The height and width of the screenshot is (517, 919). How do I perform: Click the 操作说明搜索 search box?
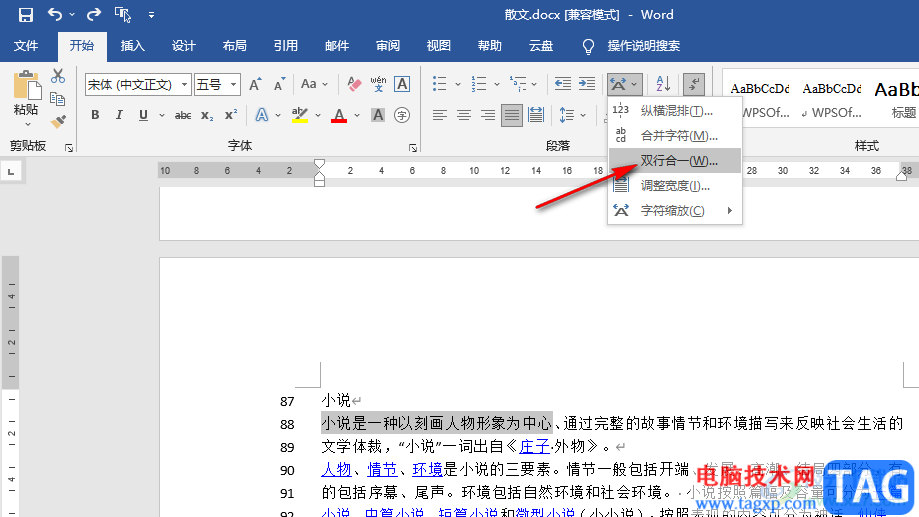(x=644, y=46)
